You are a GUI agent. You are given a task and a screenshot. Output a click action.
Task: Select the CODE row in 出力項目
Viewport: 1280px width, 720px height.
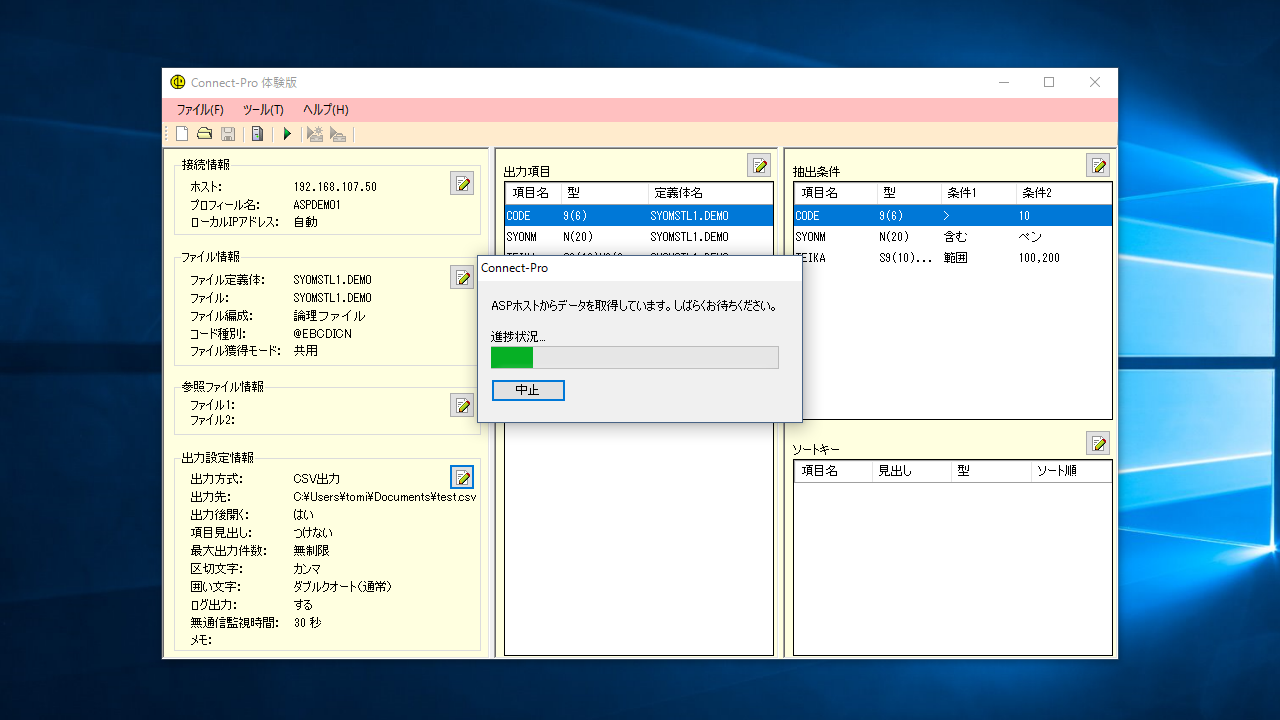click(639, 215)
